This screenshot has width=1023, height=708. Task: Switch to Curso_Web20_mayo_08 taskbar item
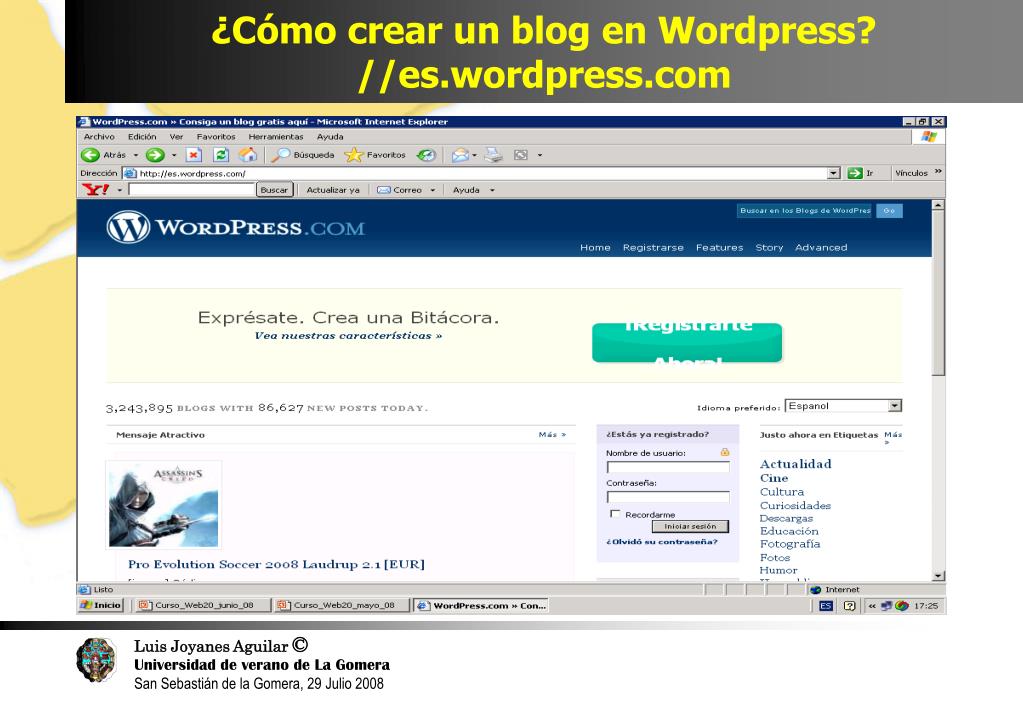[x=342, y=605]
